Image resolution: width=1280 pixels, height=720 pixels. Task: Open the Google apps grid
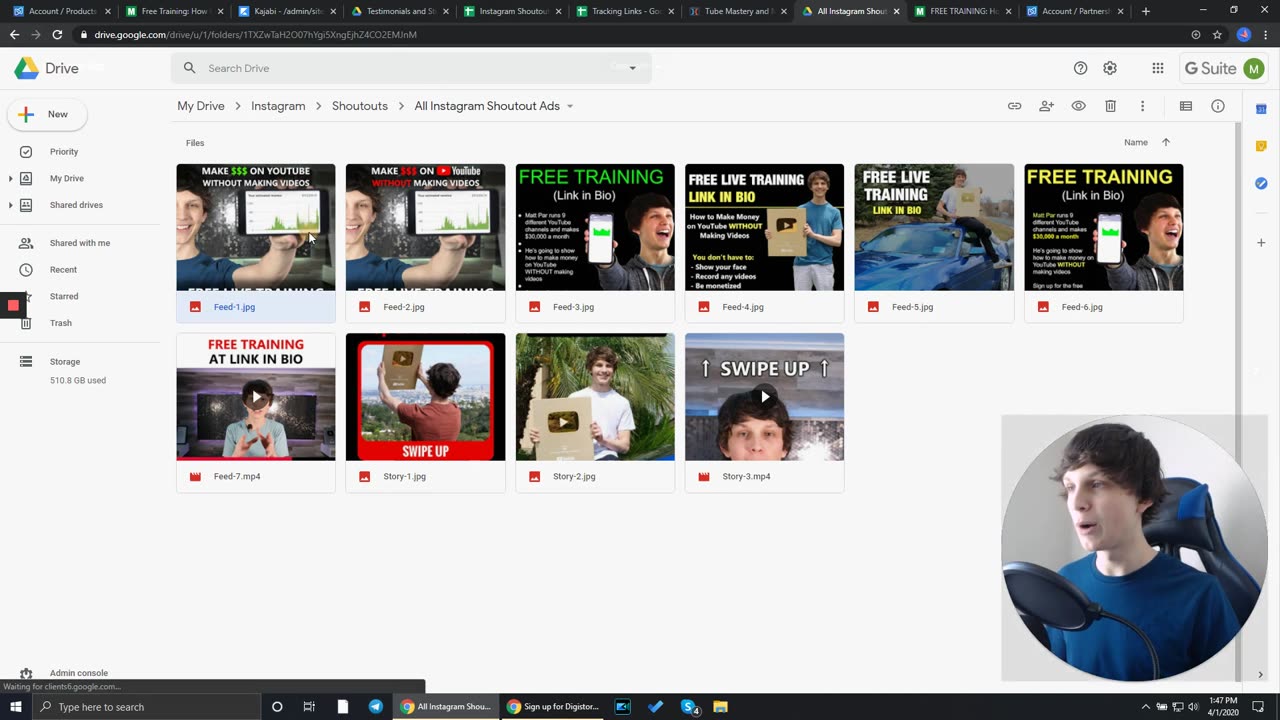(x=1157, y=68)
